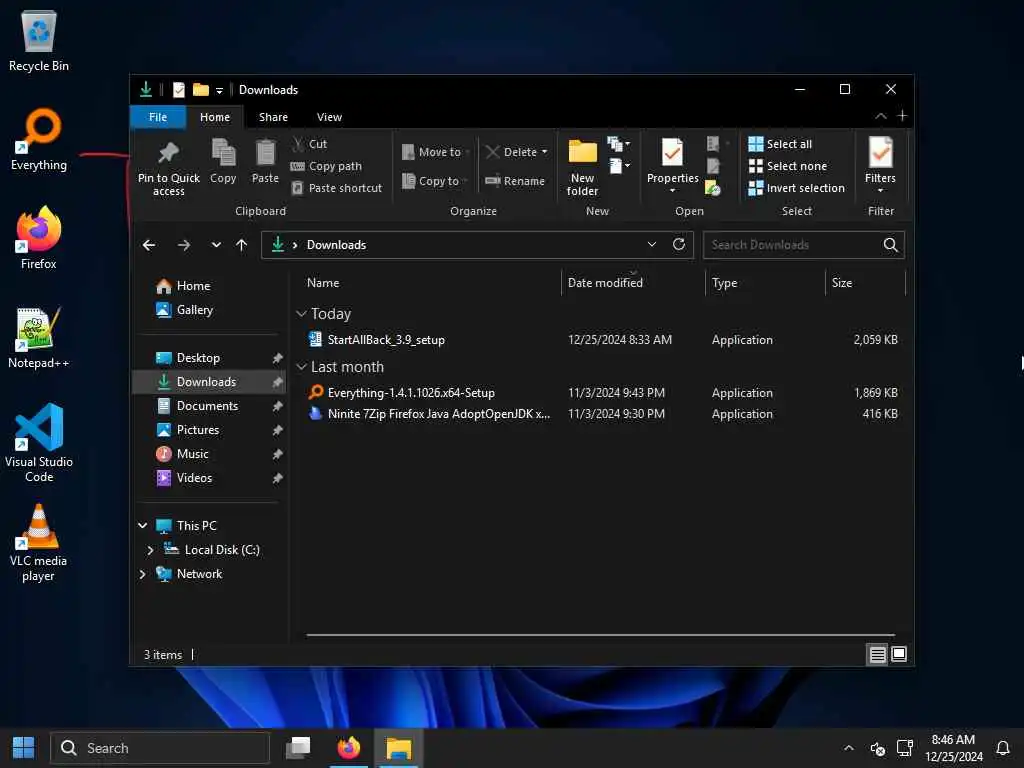Open the Move to command
This screenshot has width=1024, height=768.
click(435, 152)
